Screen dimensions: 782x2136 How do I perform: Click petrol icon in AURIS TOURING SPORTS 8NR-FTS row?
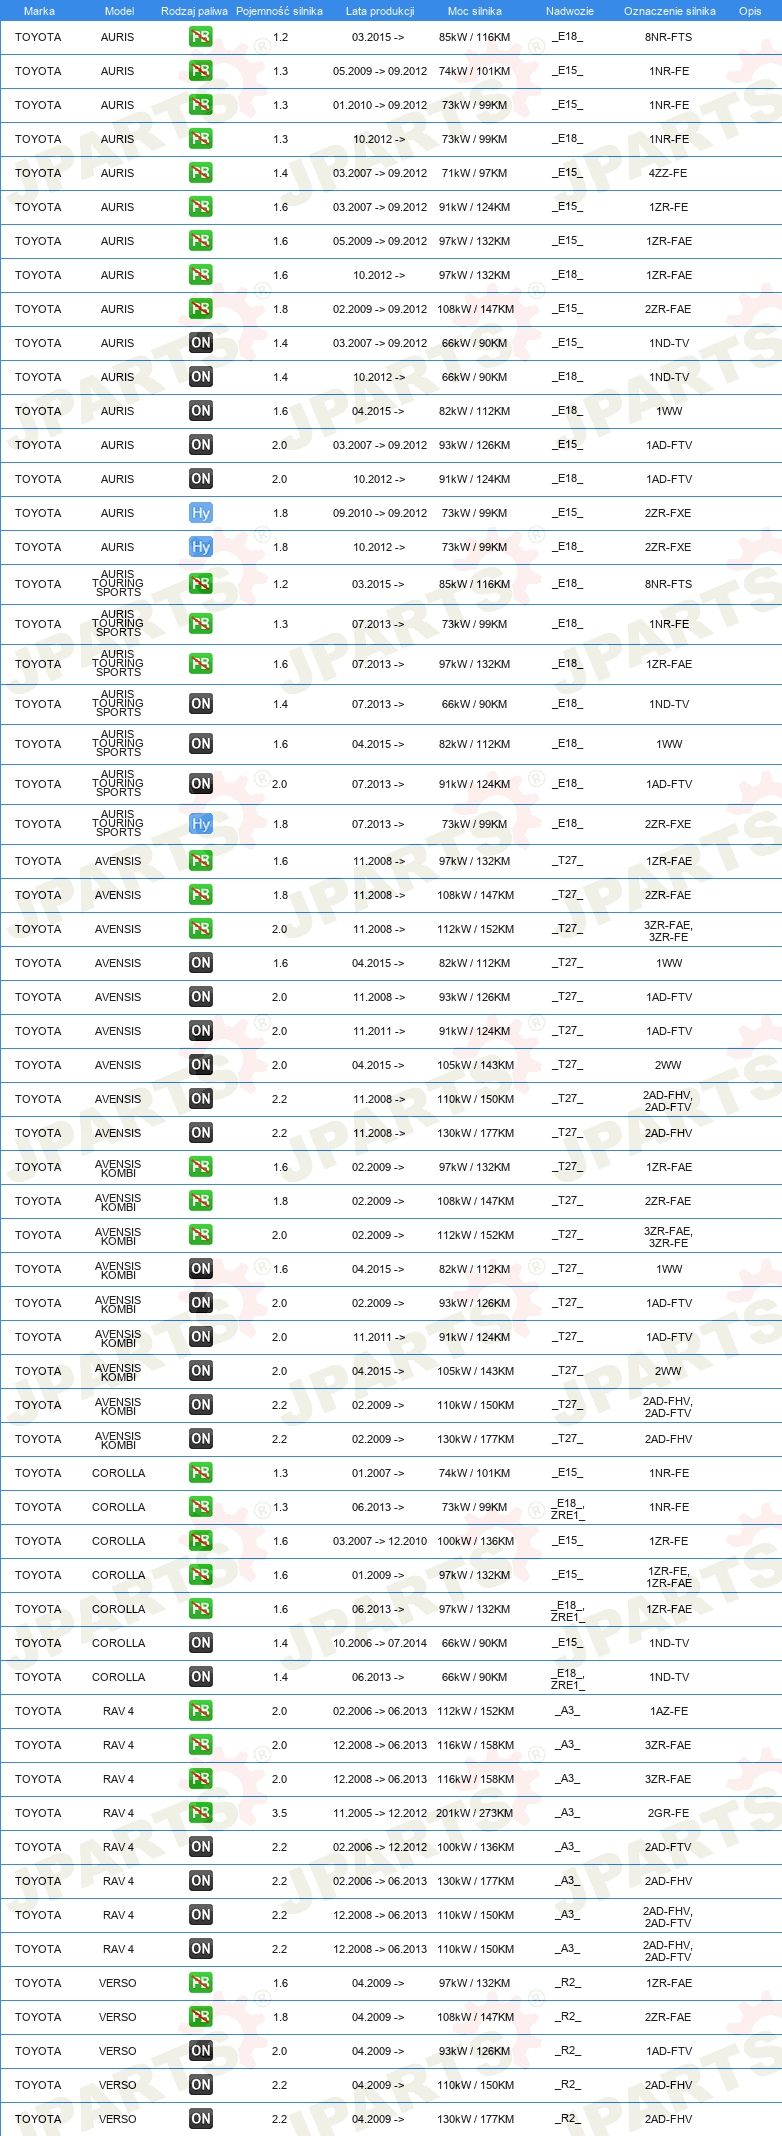coord(200,584)
